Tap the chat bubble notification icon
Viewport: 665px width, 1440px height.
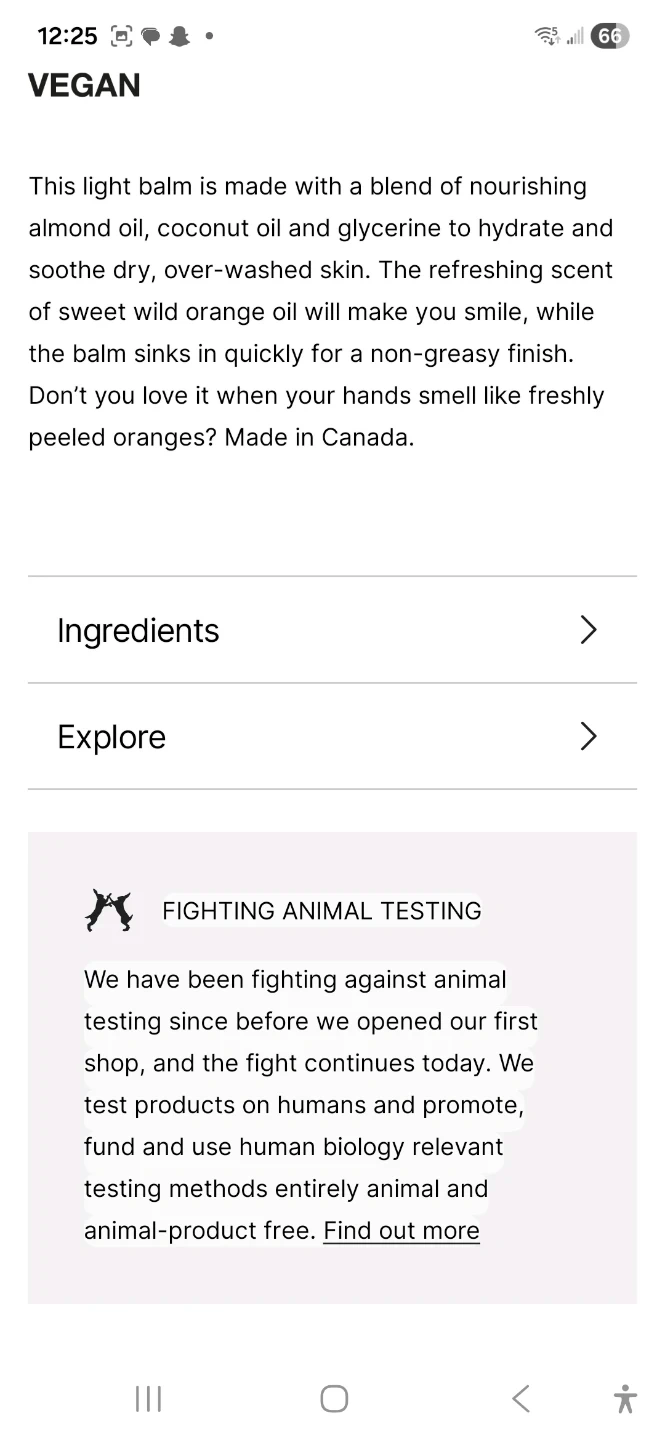(x=151, y=37)
